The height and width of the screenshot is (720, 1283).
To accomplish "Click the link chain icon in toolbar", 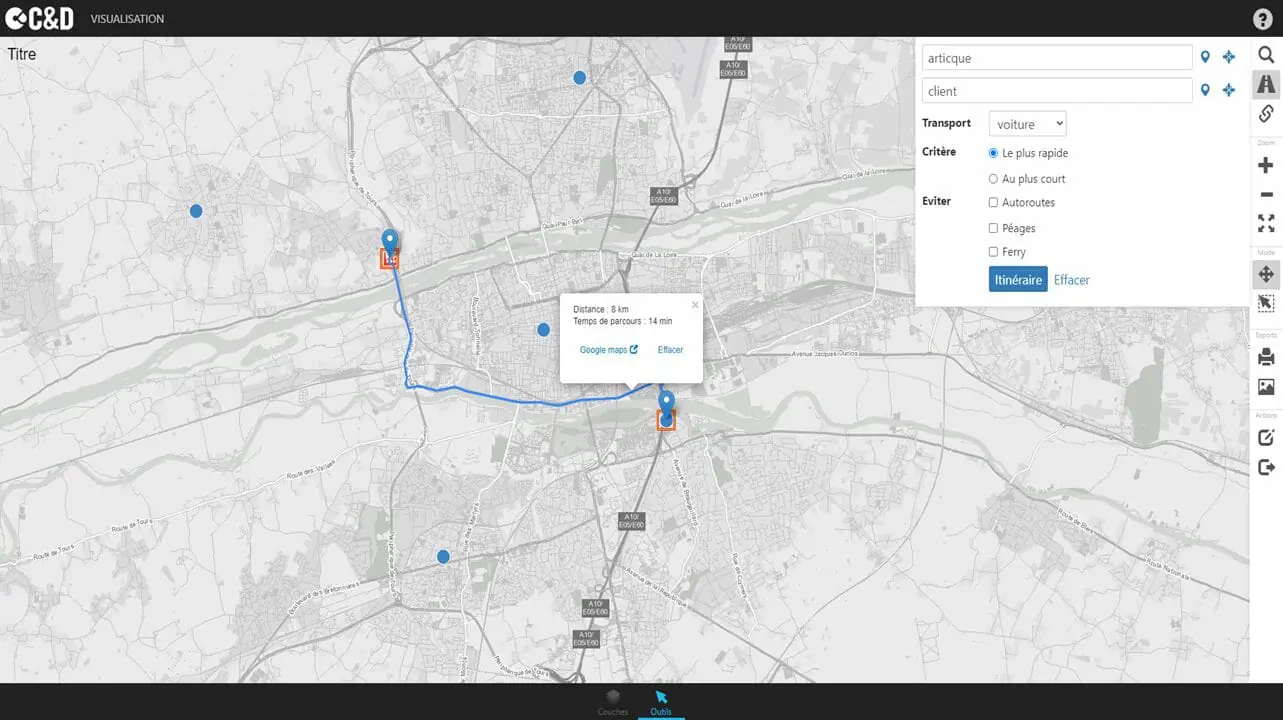I will tap(1266, 113).
